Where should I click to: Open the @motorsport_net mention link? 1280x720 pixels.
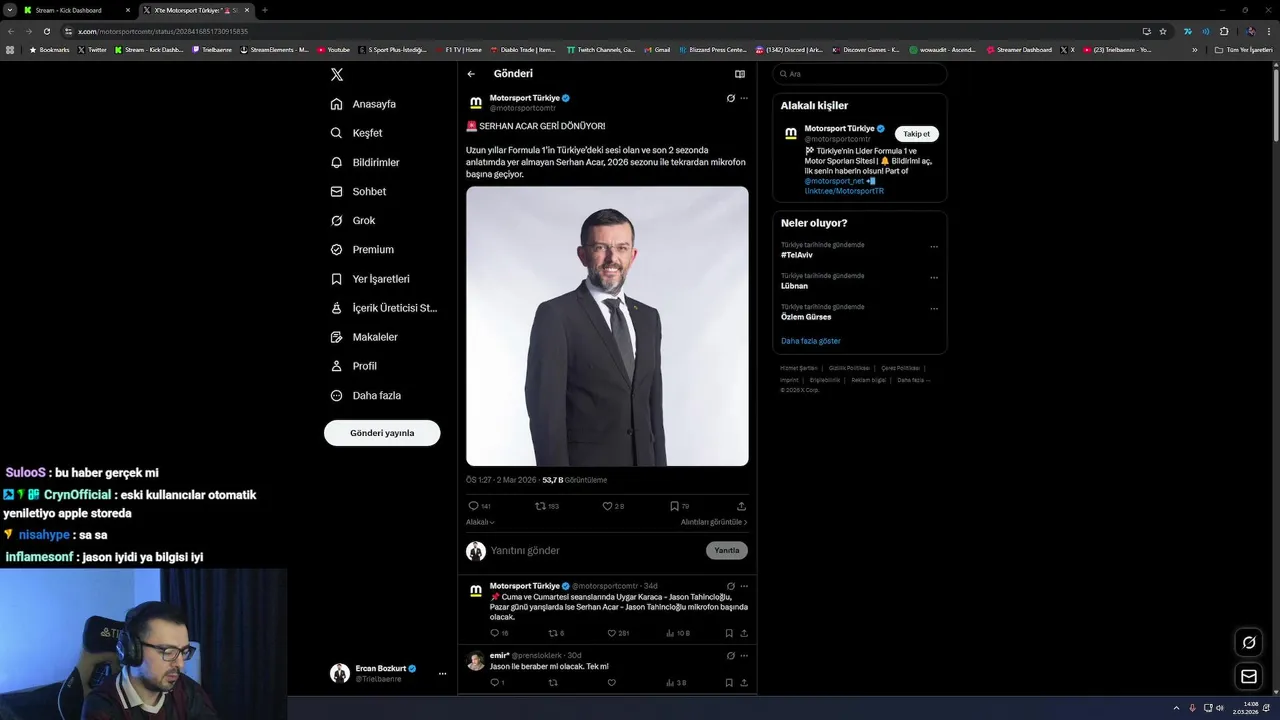tap(834, 181)
